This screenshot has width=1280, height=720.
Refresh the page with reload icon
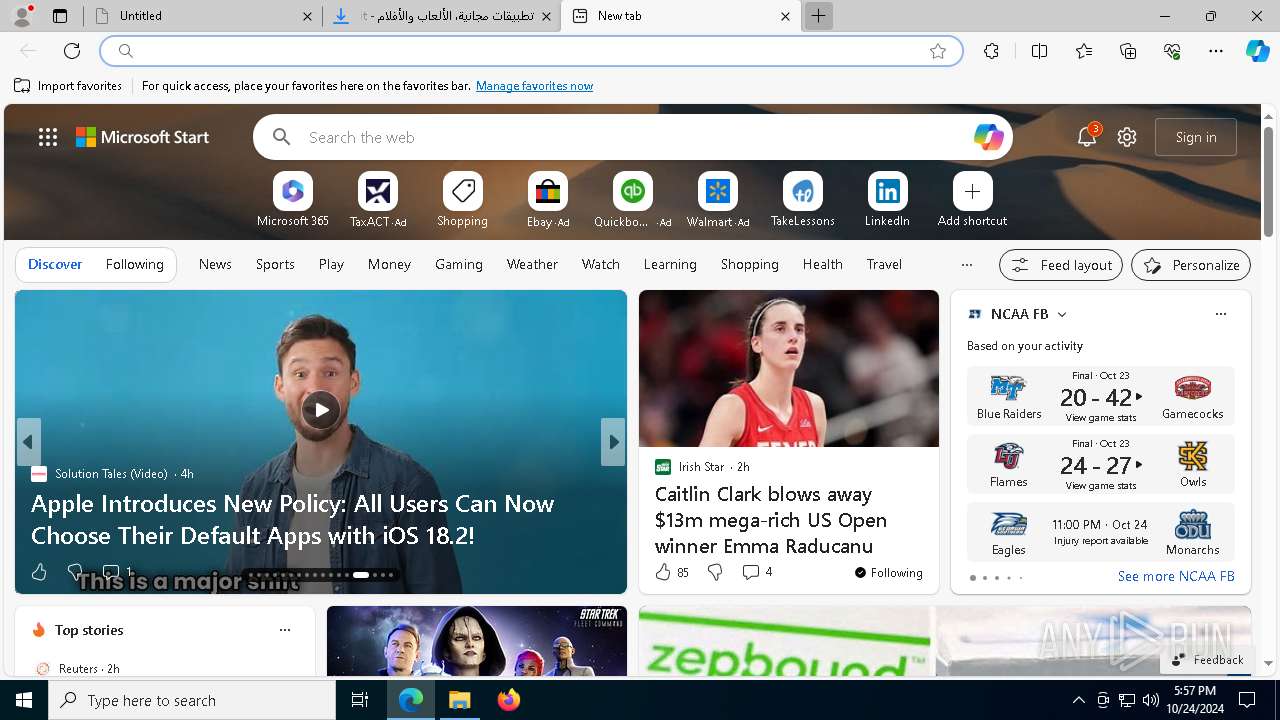click(x=72, y=51)
